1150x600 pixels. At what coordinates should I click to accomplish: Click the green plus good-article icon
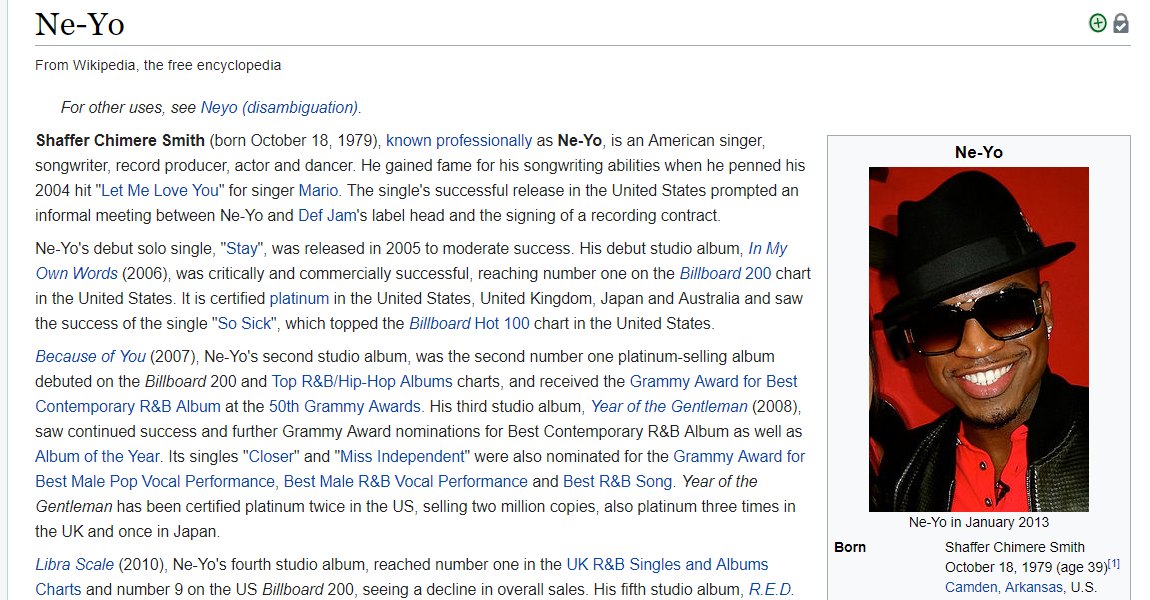point(1097,23)
